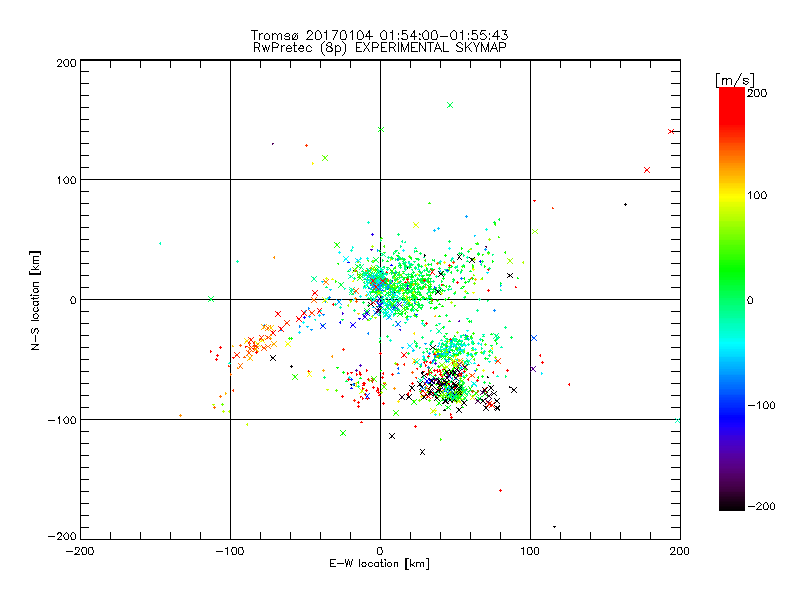Click the red X marker at far top-right edge
Image resolution: width=800 pixels, height=600 pixels.
(671, 132)
